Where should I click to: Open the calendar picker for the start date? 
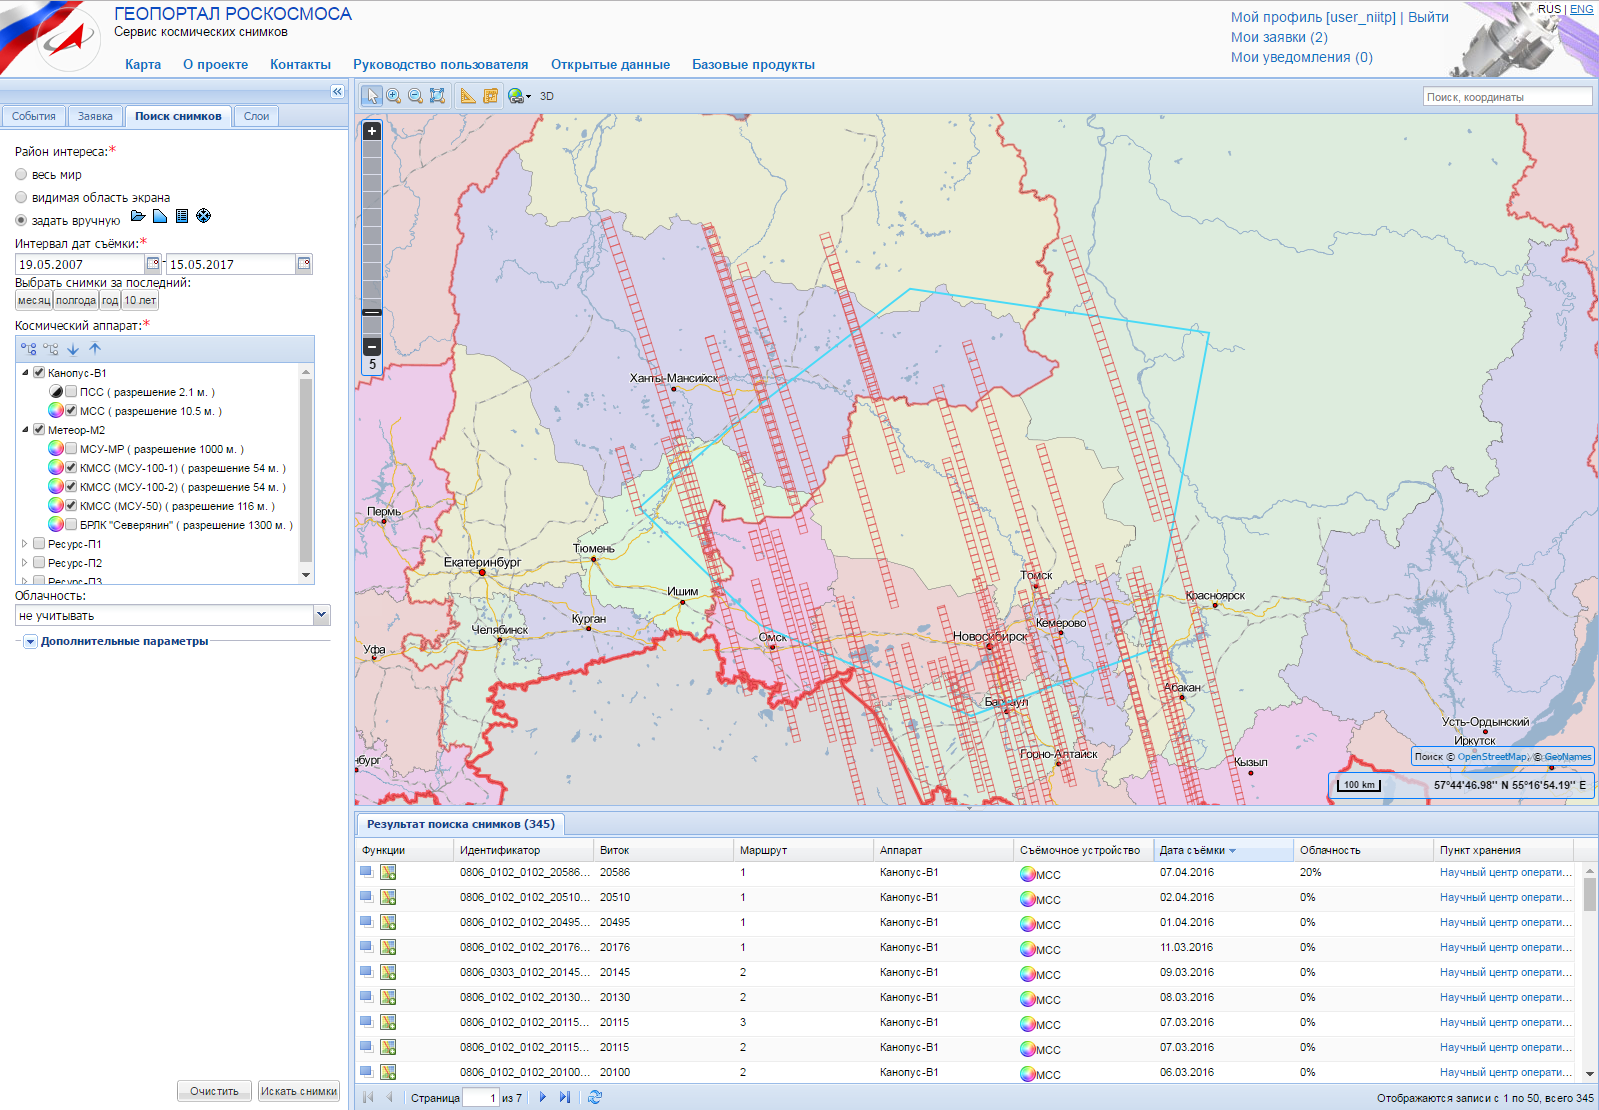click(153, 264)
